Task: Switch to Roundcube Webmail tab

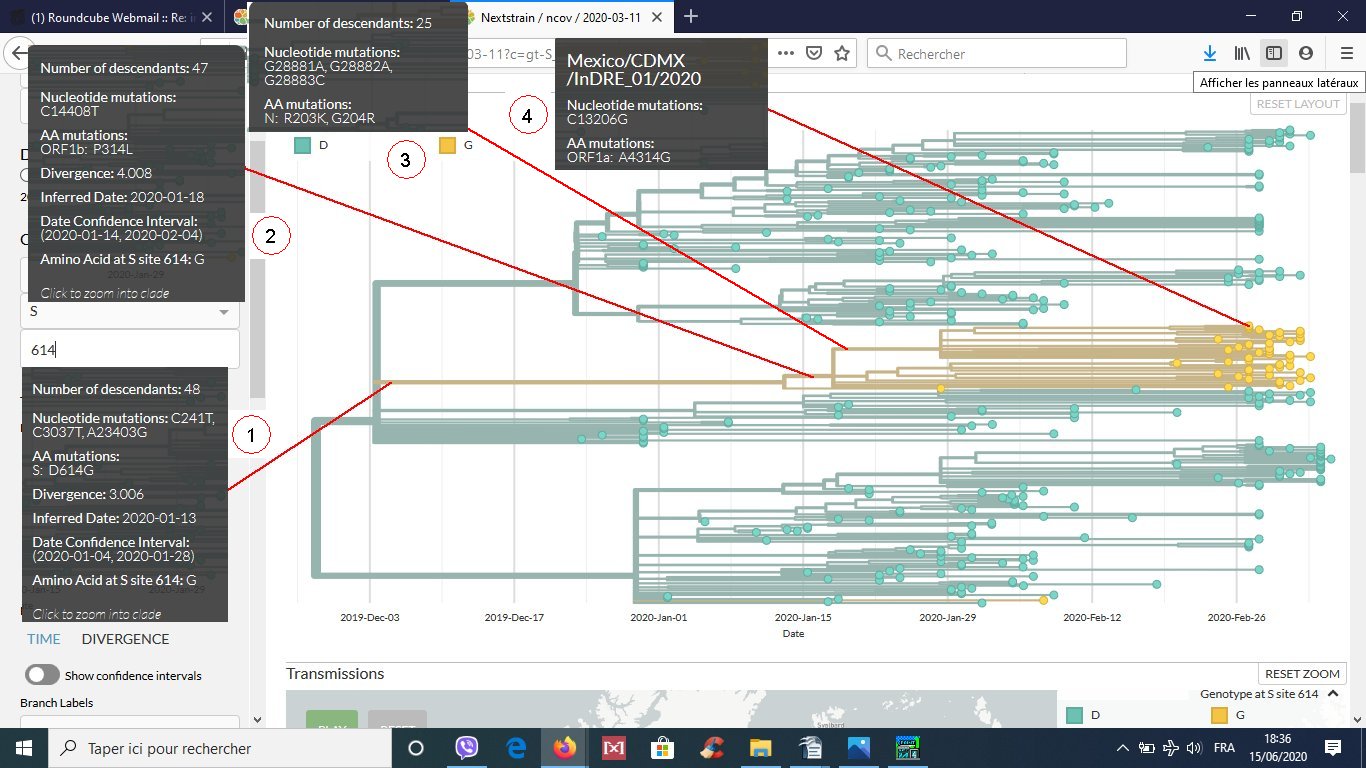Action: click(110, 17)
